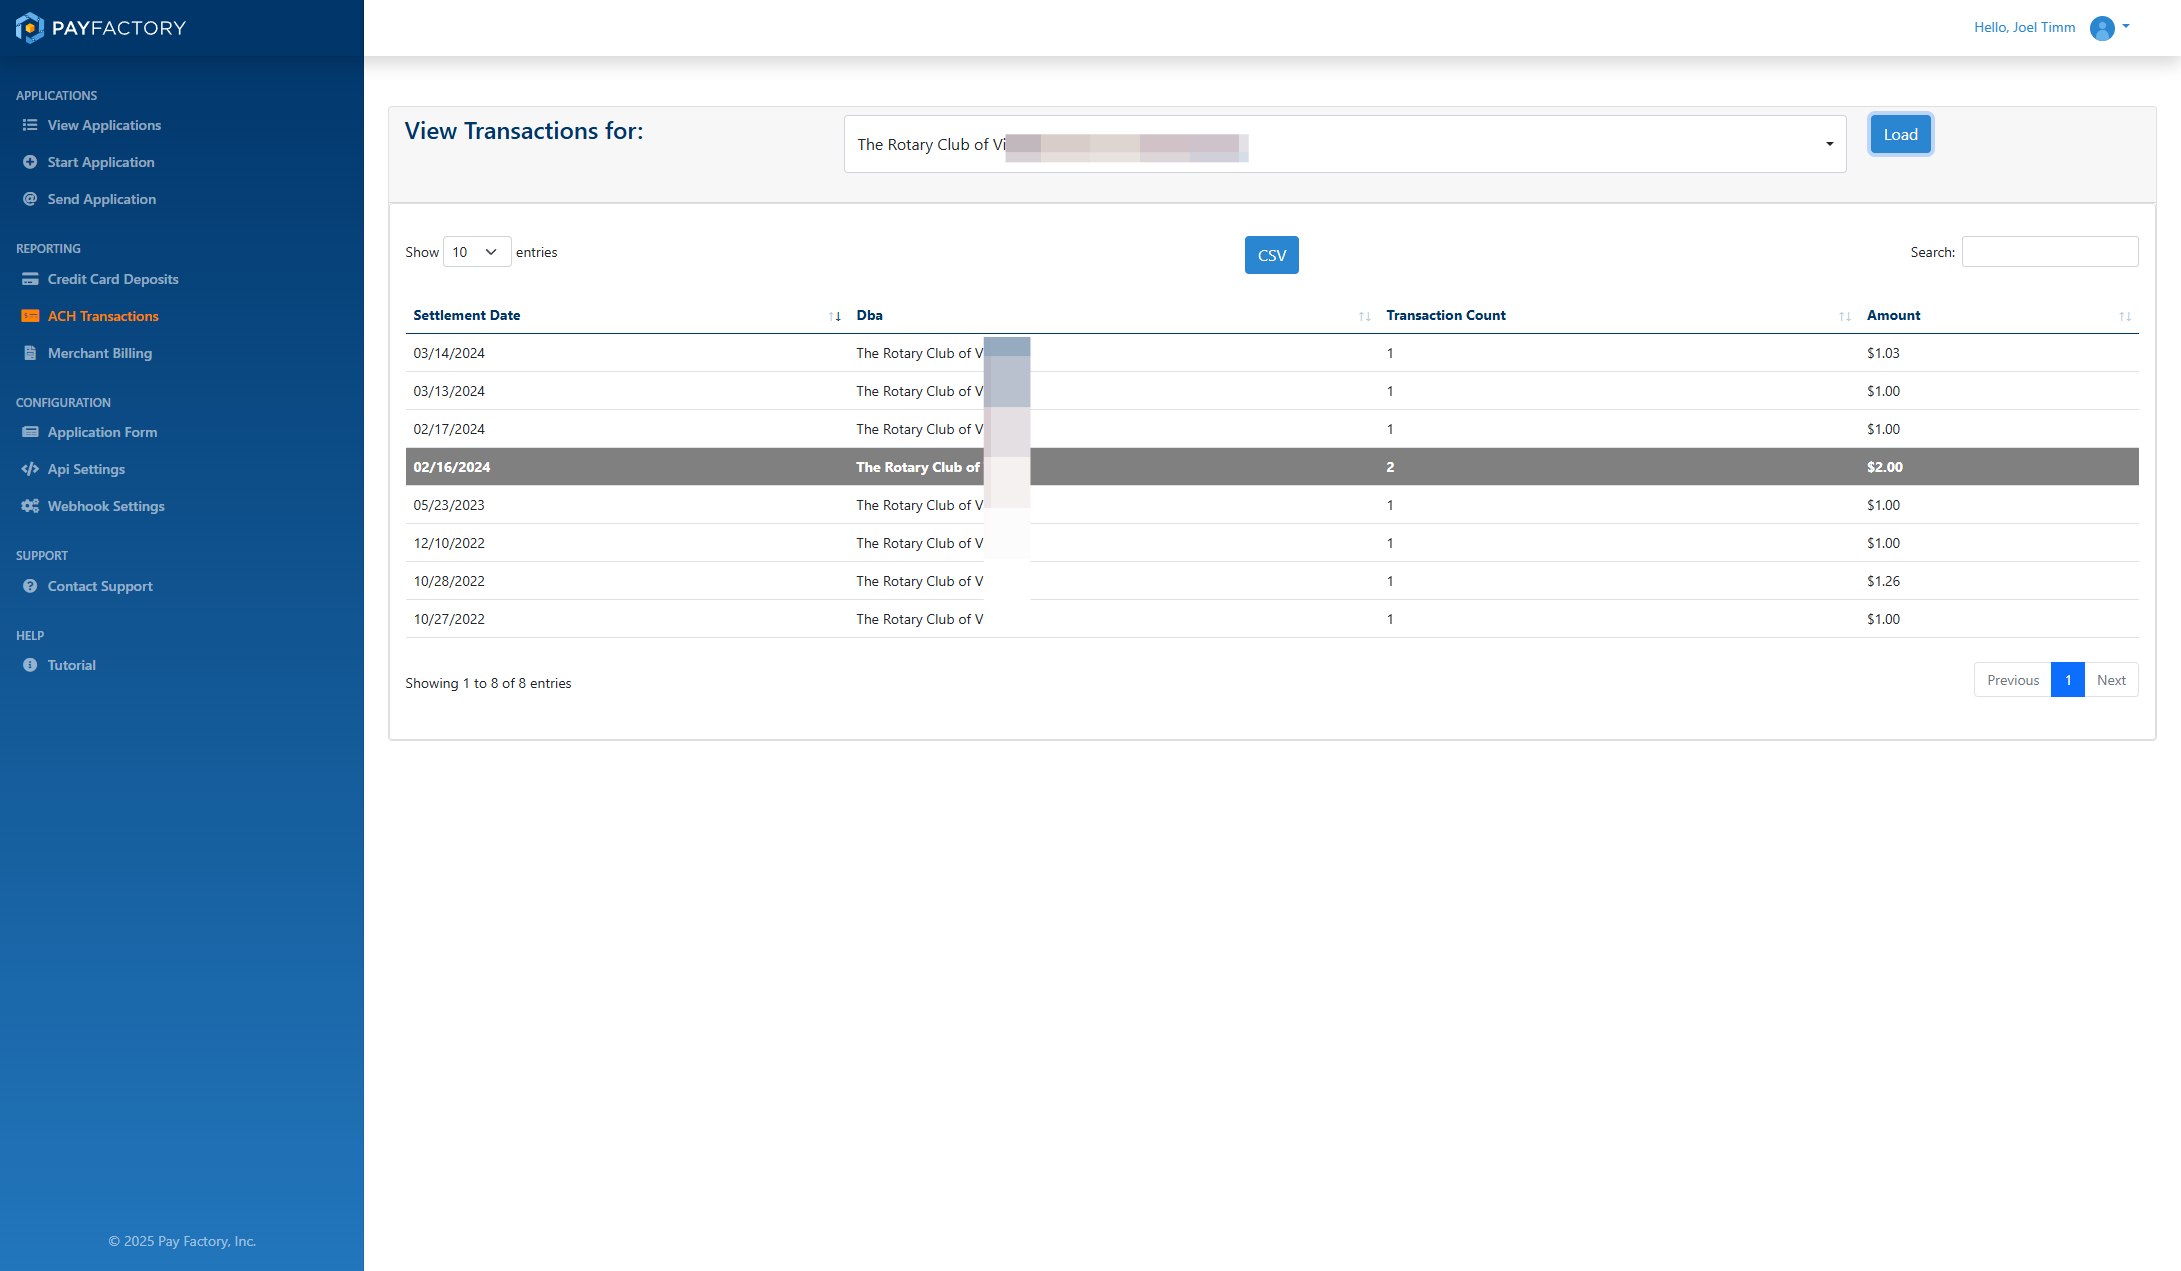Open Start Application page
The width and height of the screenshot is (2181, 1271).
coord(101,162)
